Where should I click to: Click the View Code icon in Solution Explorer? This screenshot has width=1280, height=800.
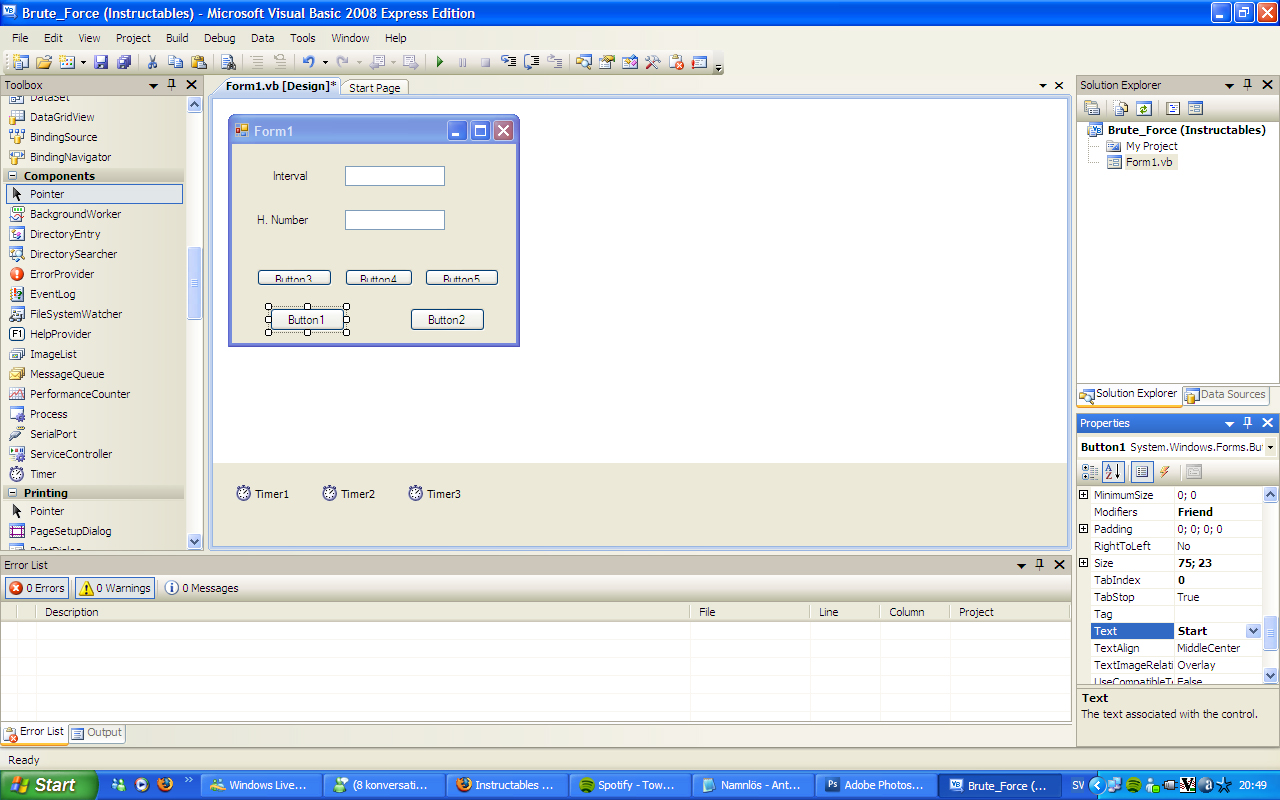(x=1172, y=108)
